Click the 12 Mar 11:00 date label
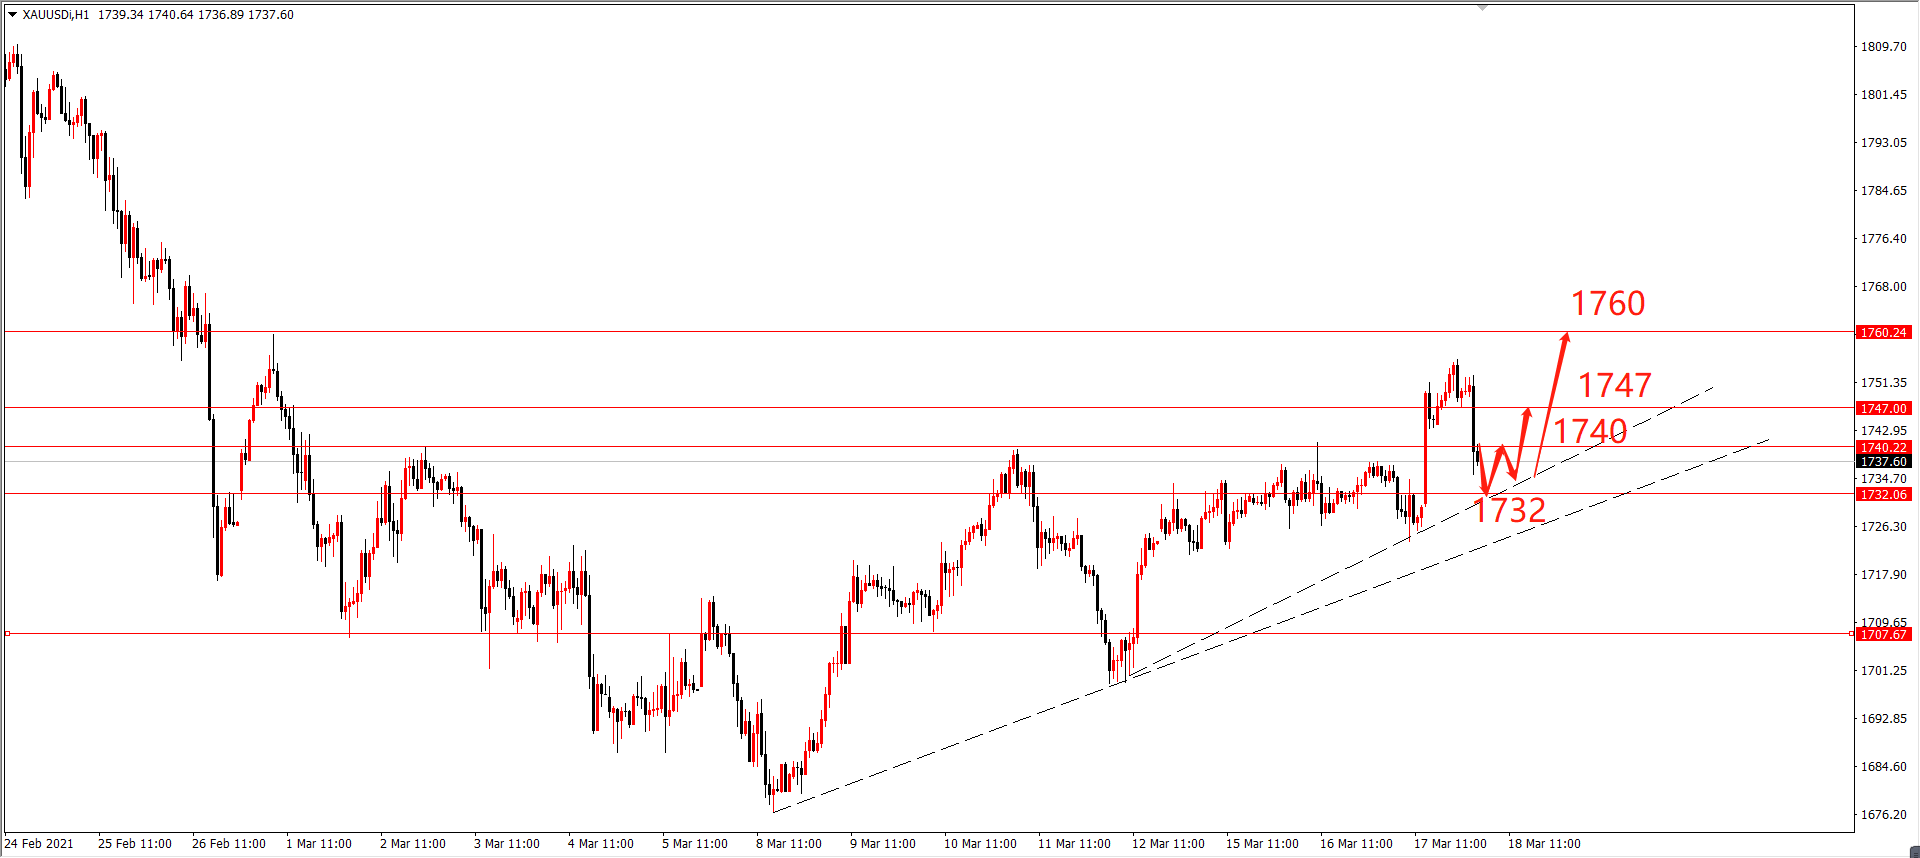Screen dimensions: 1920x858 [x=1169, y=844]
